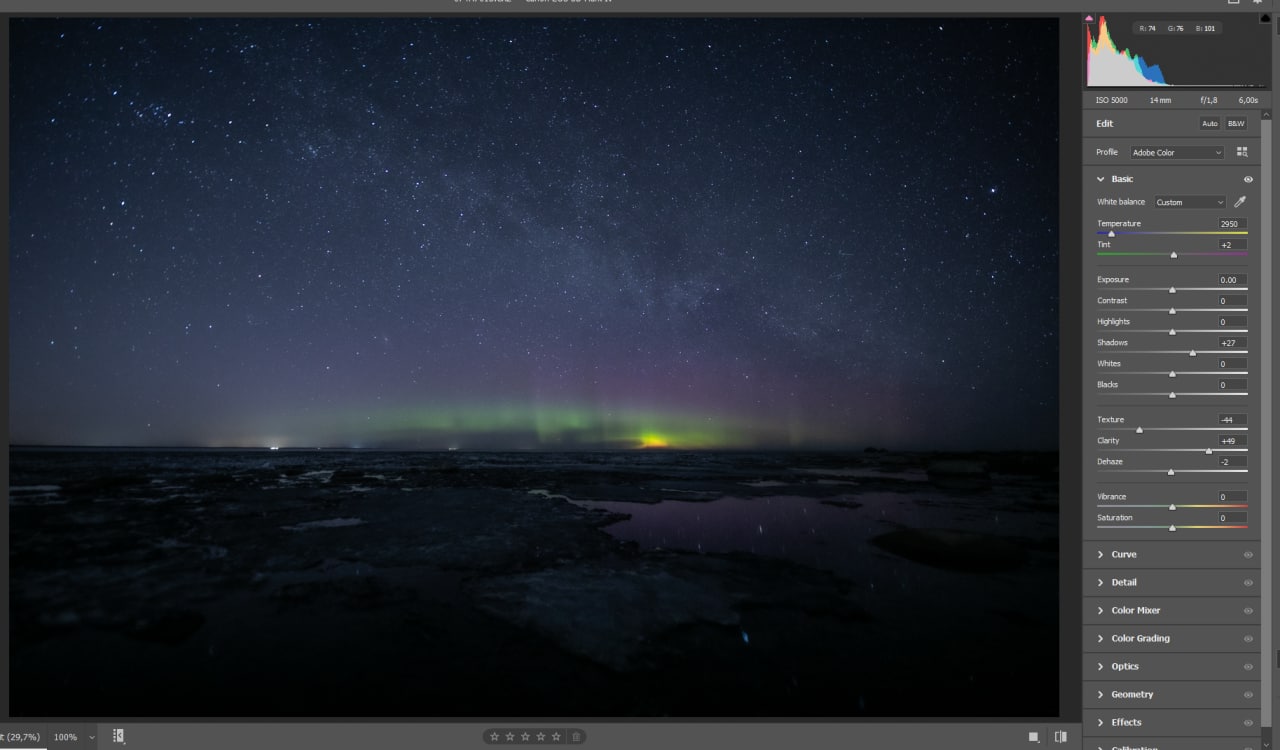The height and width of the screenshot is (750, 1280).
Task: Toggle Geometry panel visibility eye
Action: tap(1248, 694)
